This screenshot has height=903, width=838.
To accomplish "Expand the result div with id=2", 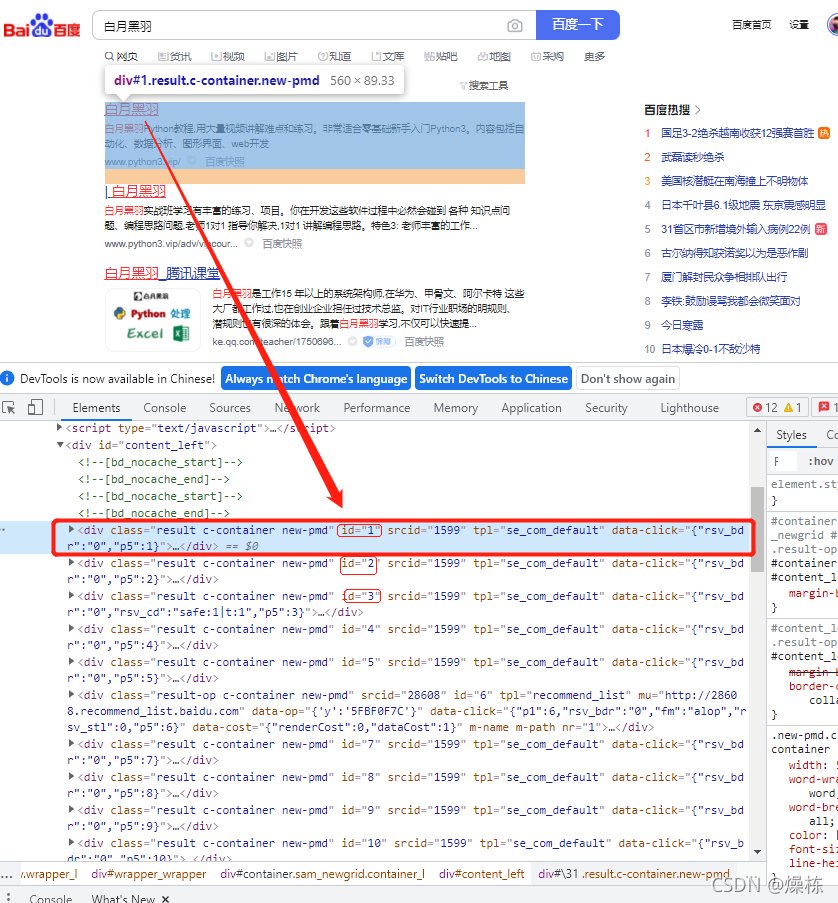I will [x=71, y=563].
